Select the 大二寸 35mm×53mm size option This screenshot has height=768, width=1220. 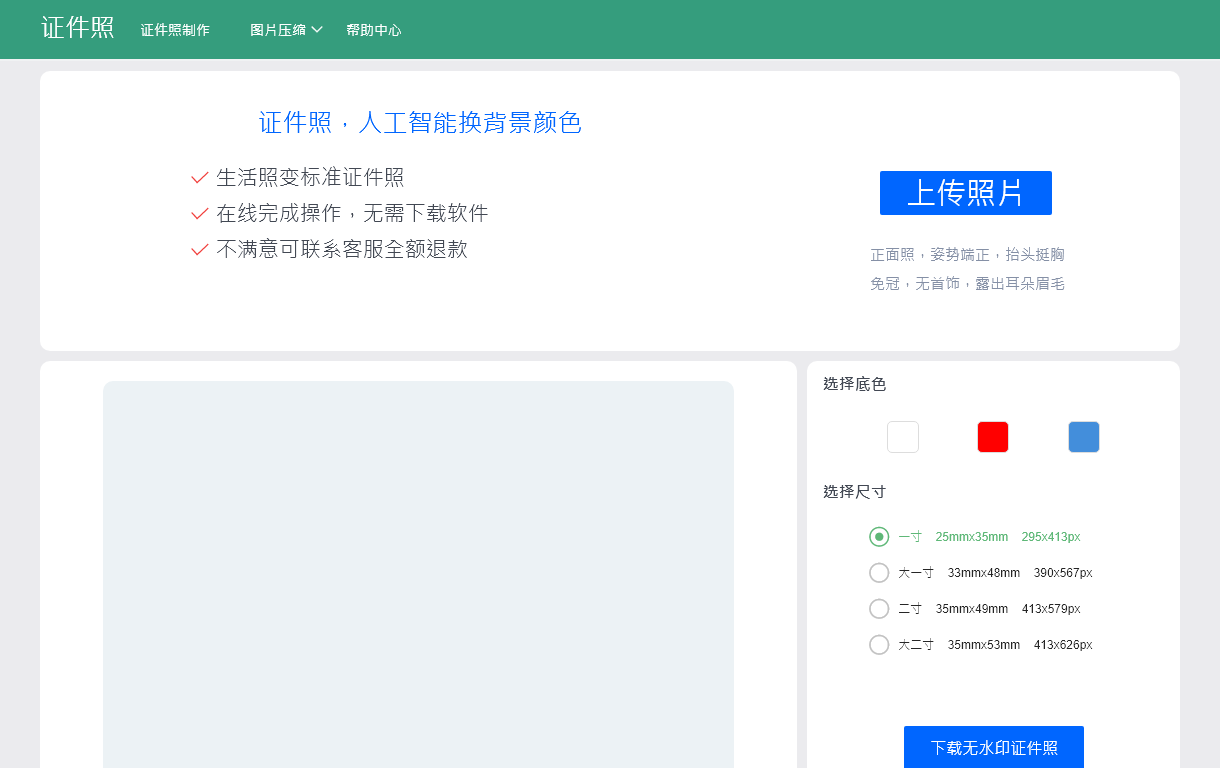(879, 644)
